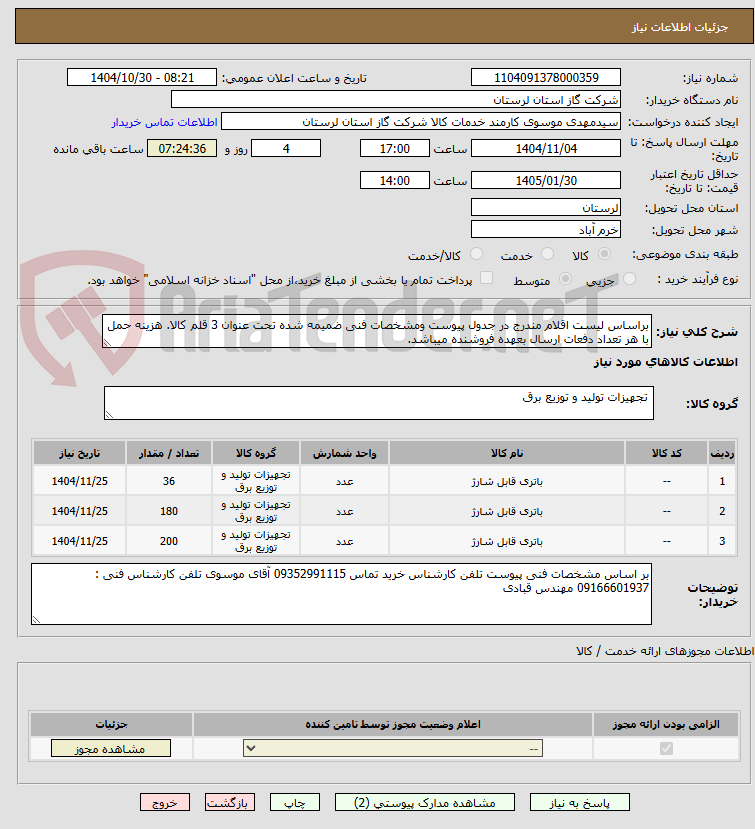The height and width of the screenshot is (829, 755).
Task: Click the quantity cell 36
Action: tap(169, 481)
